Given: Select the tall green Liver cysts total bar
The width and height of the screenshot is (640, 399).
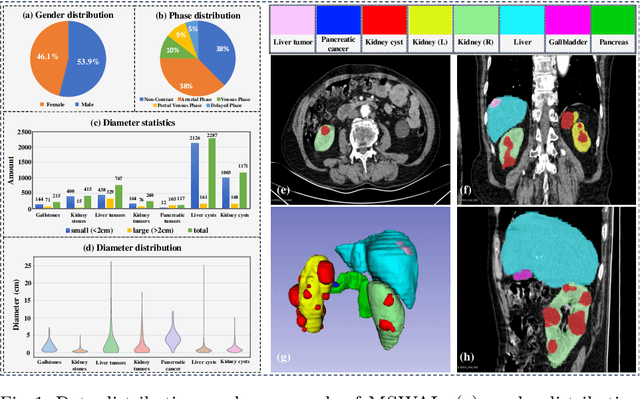Looking at the screenshot, I should pyautogui.click(x=212, y=173).
